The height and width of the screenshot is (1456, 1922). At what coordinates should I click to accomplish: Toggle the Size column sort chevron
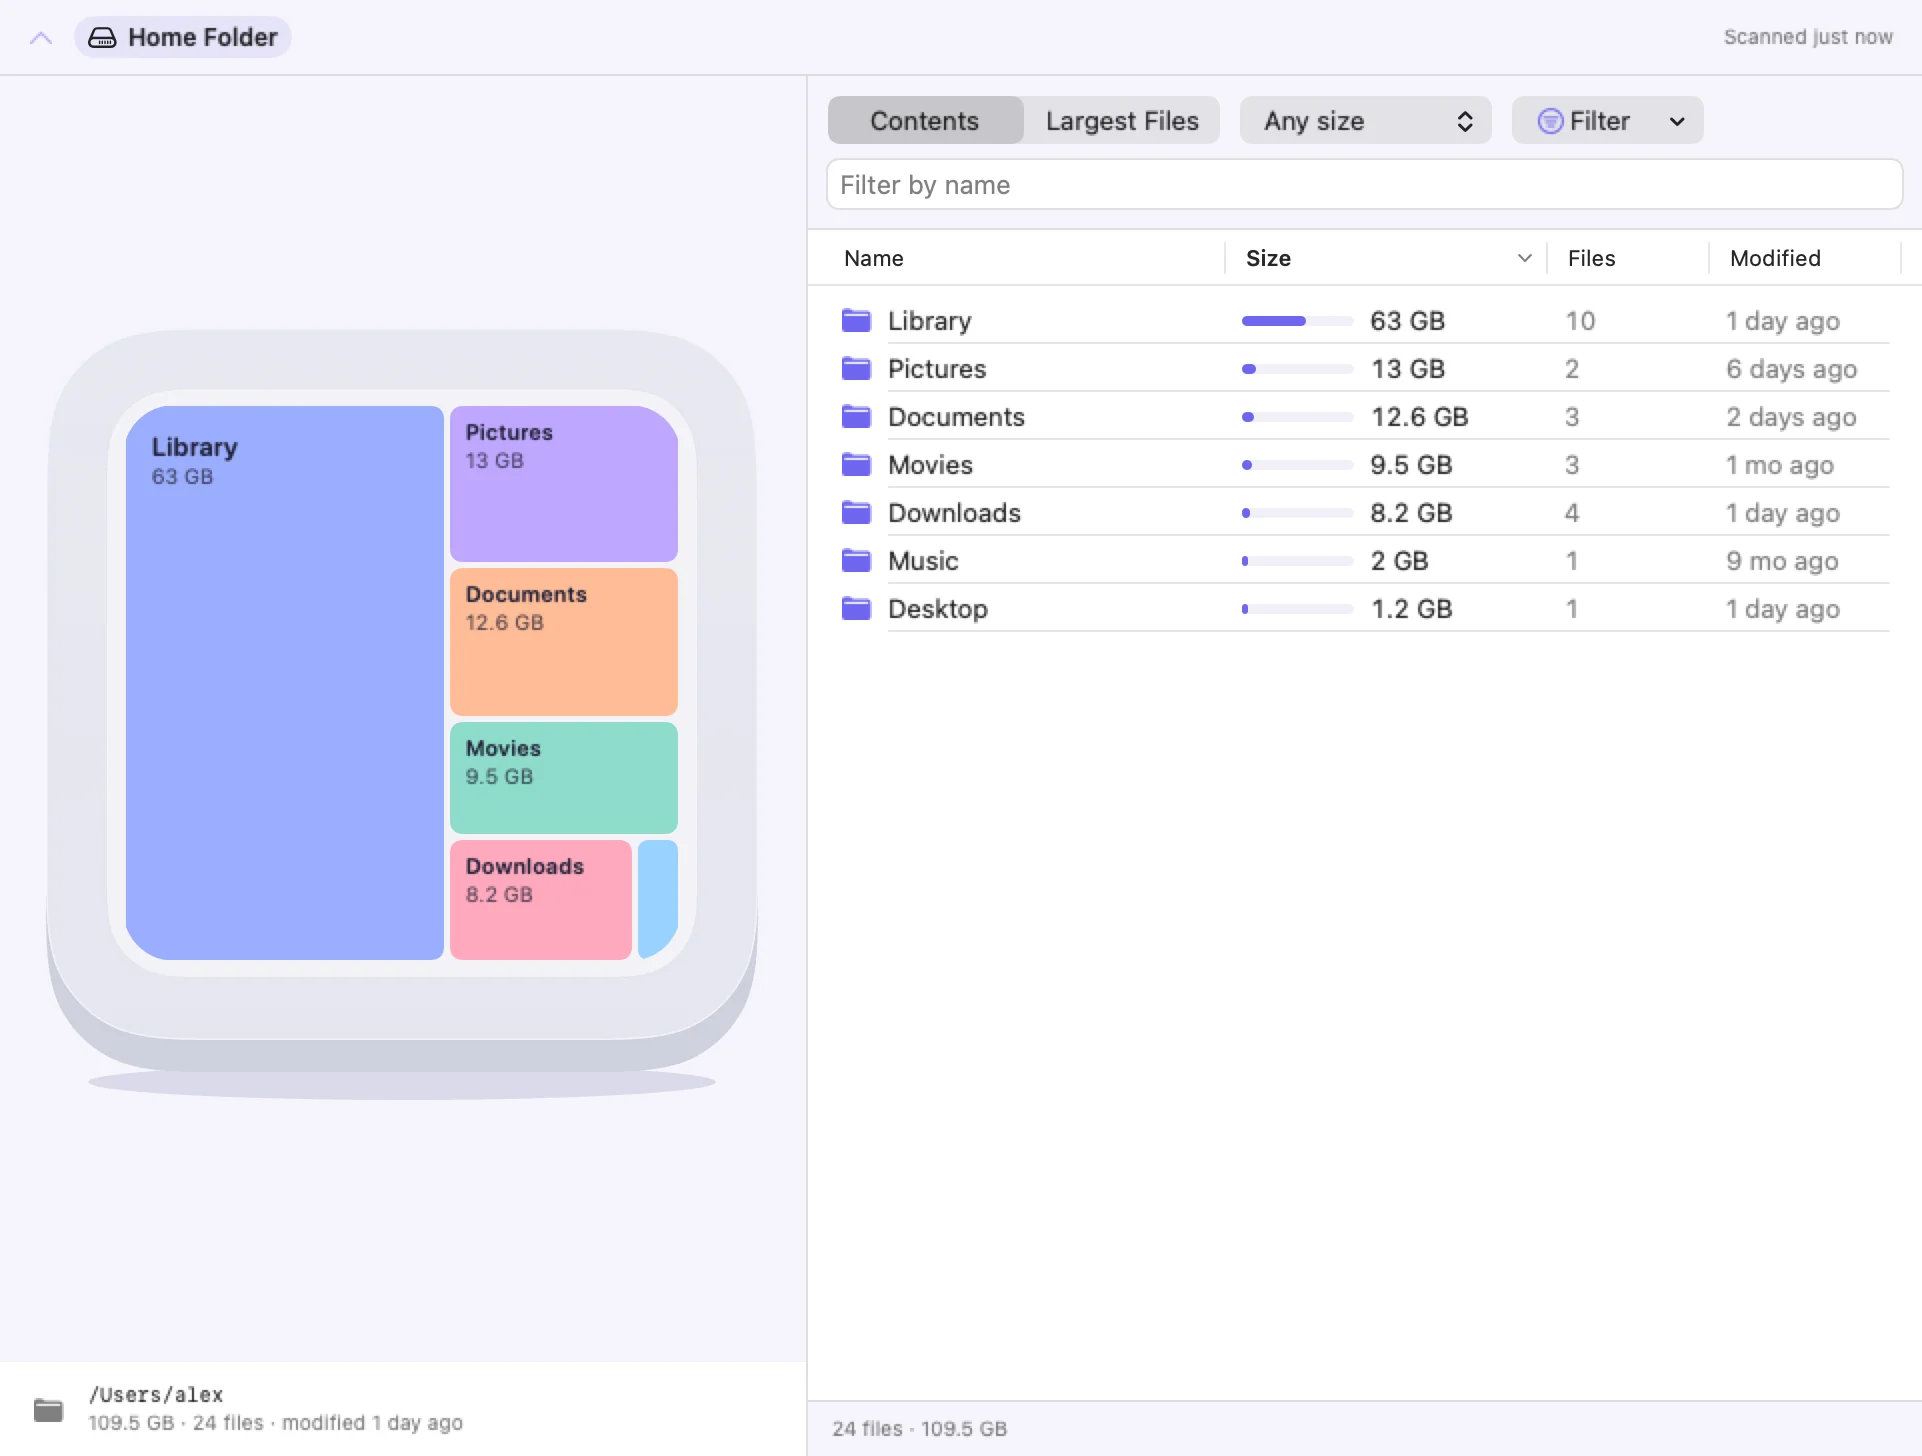1524,258
